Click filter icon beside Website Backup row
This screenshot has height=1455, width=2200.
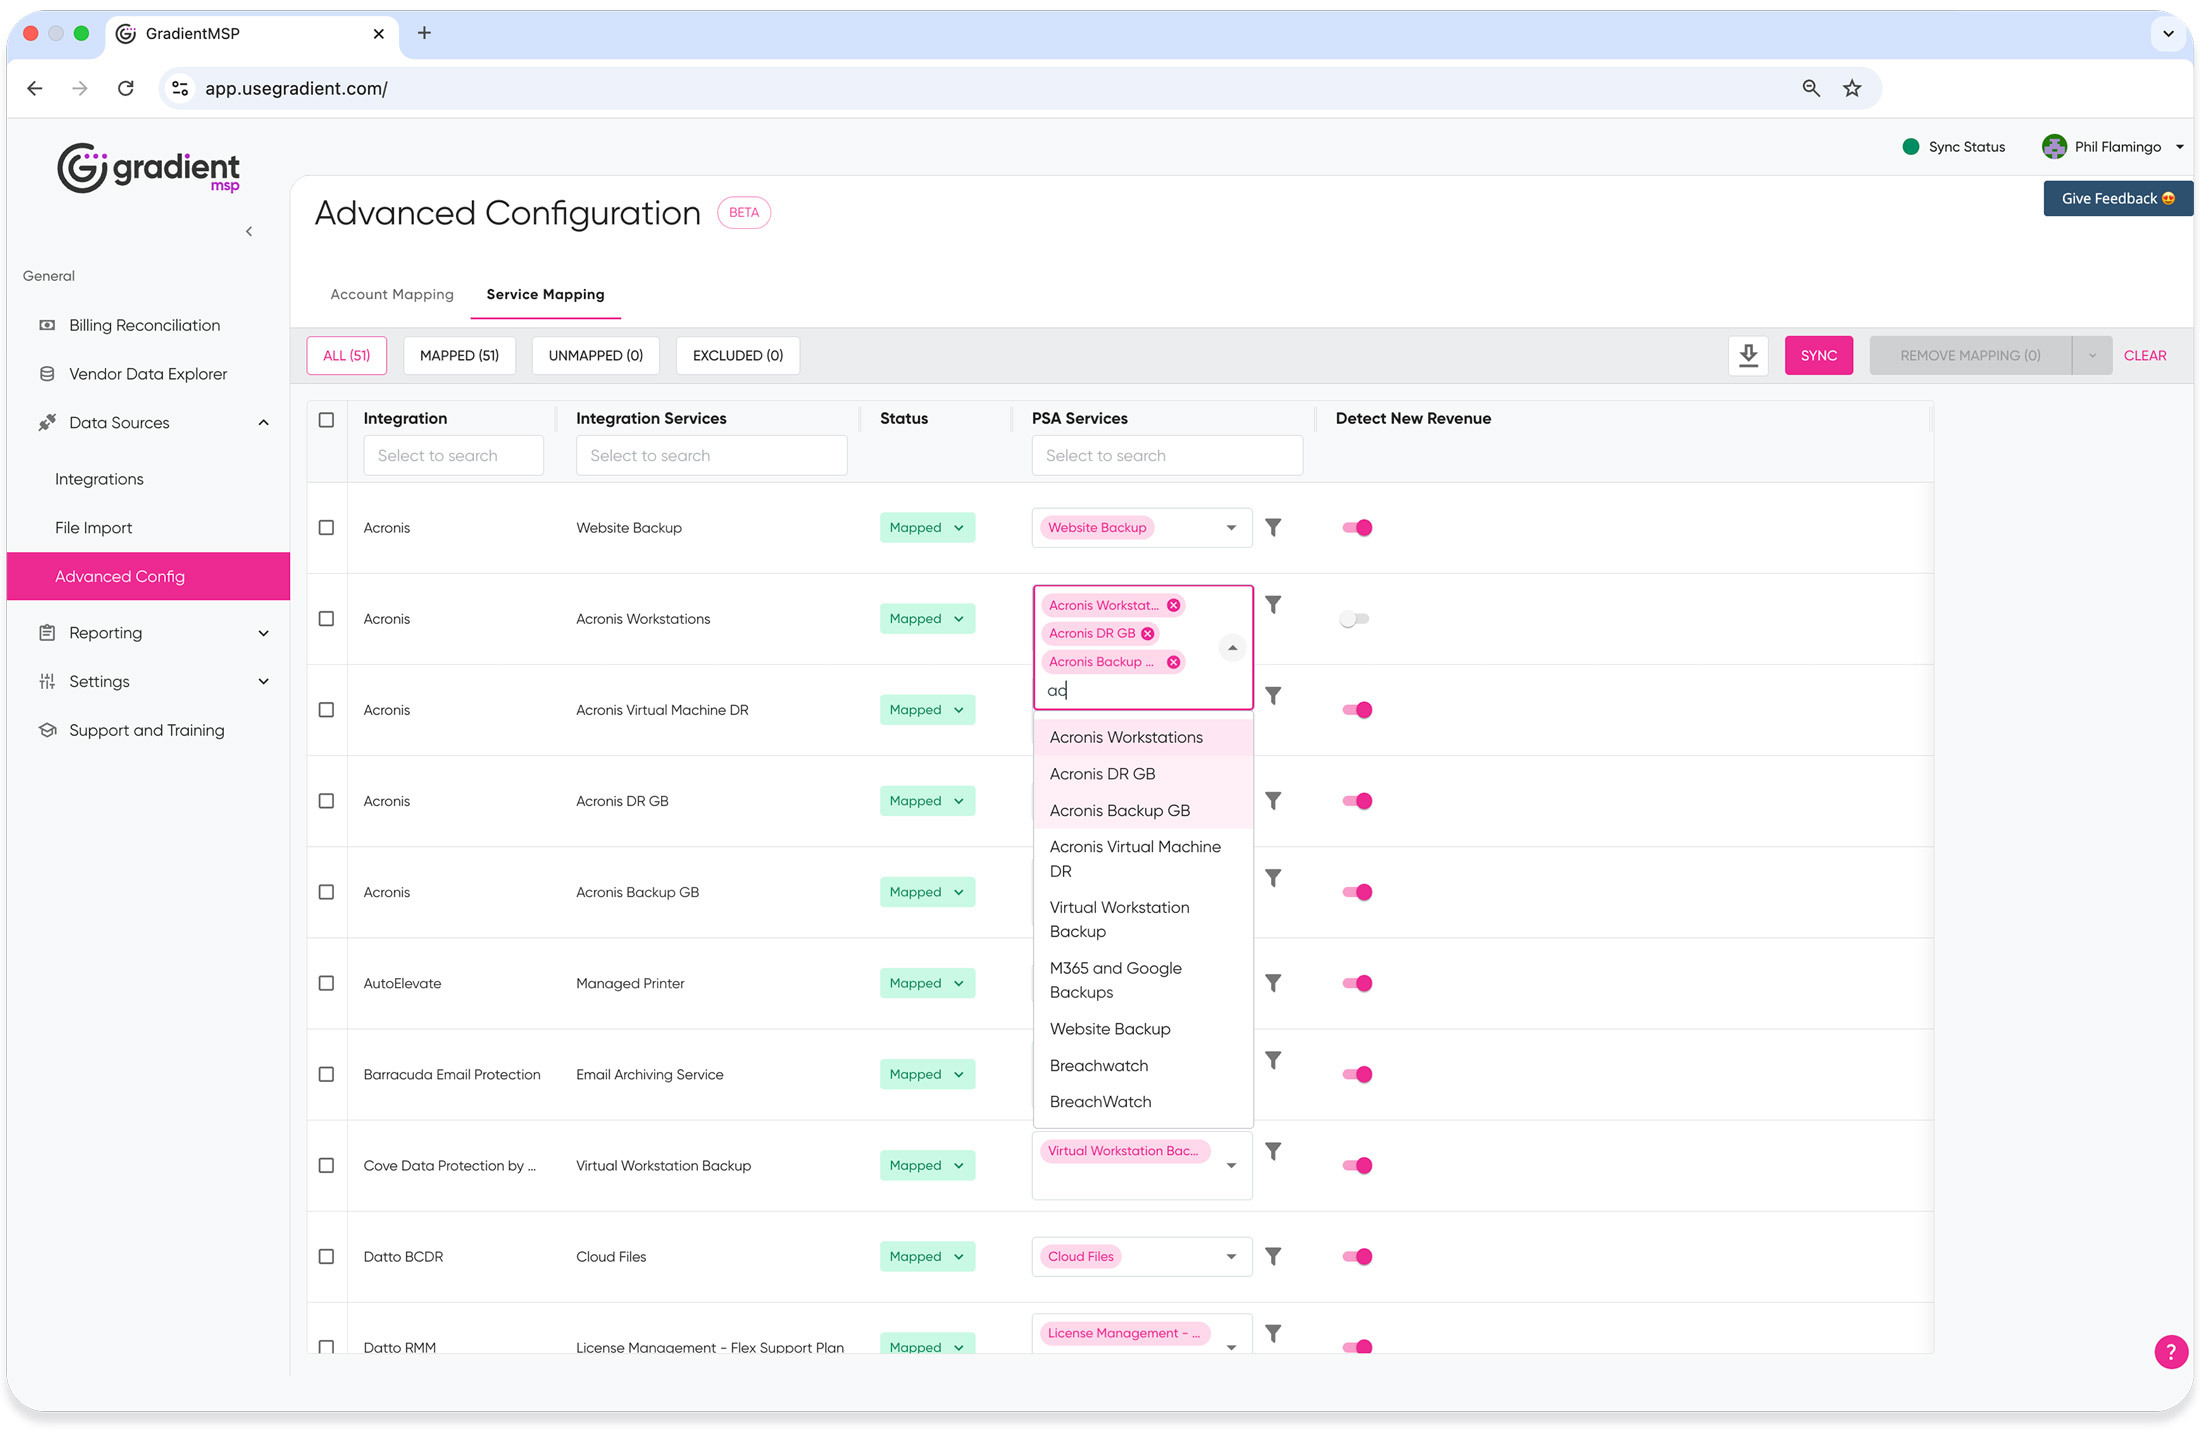pyautogui.click(x=1272, y=527)
